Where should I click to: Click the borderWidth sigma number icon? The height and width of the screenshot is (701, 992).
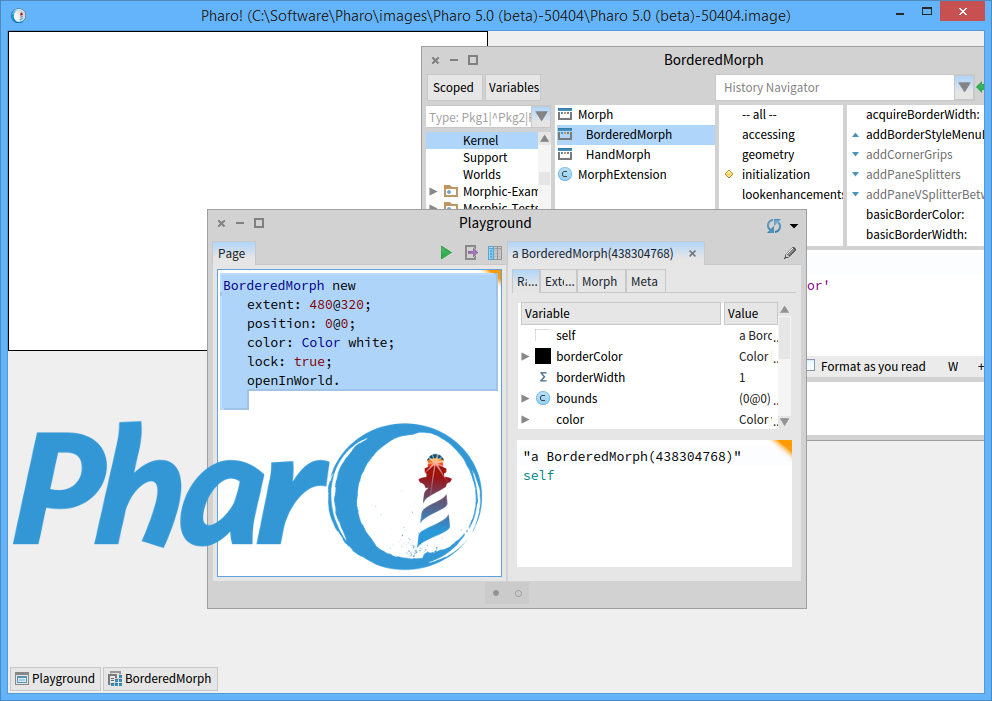543,377
